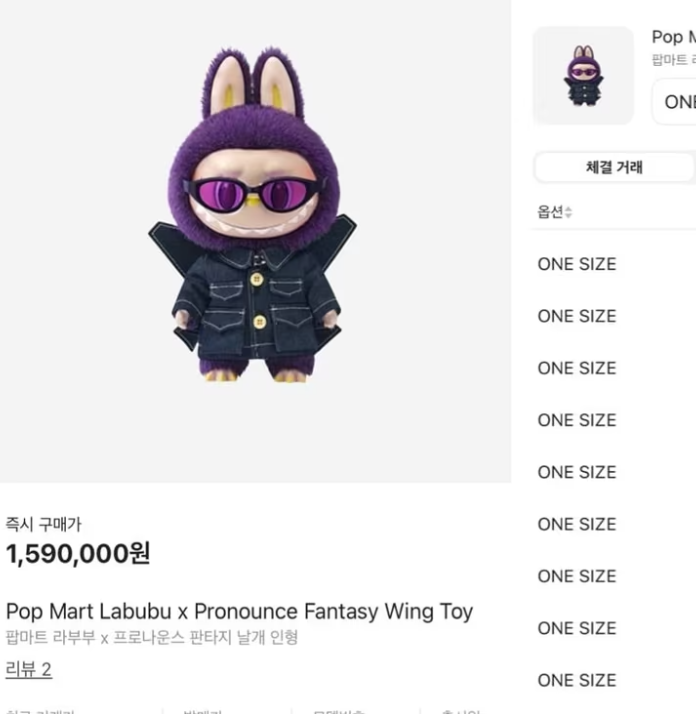Switch to the 체결 거래 tab
This screenshot has width=696, height=714.
(x=614, y=168)
